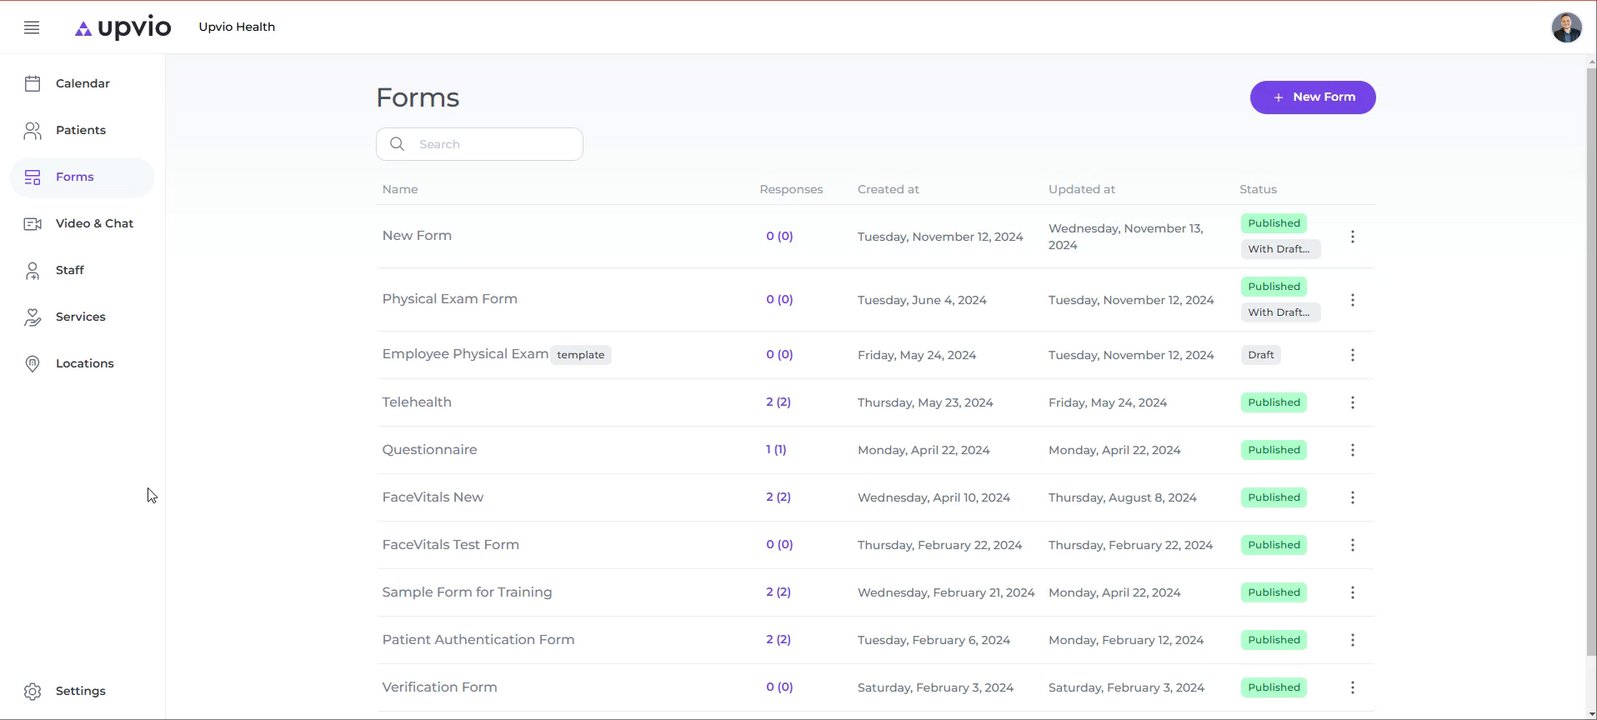Viewport: 1597px width, 720px height.
Task: Click the New Form button
Action: coord(1312,97)
